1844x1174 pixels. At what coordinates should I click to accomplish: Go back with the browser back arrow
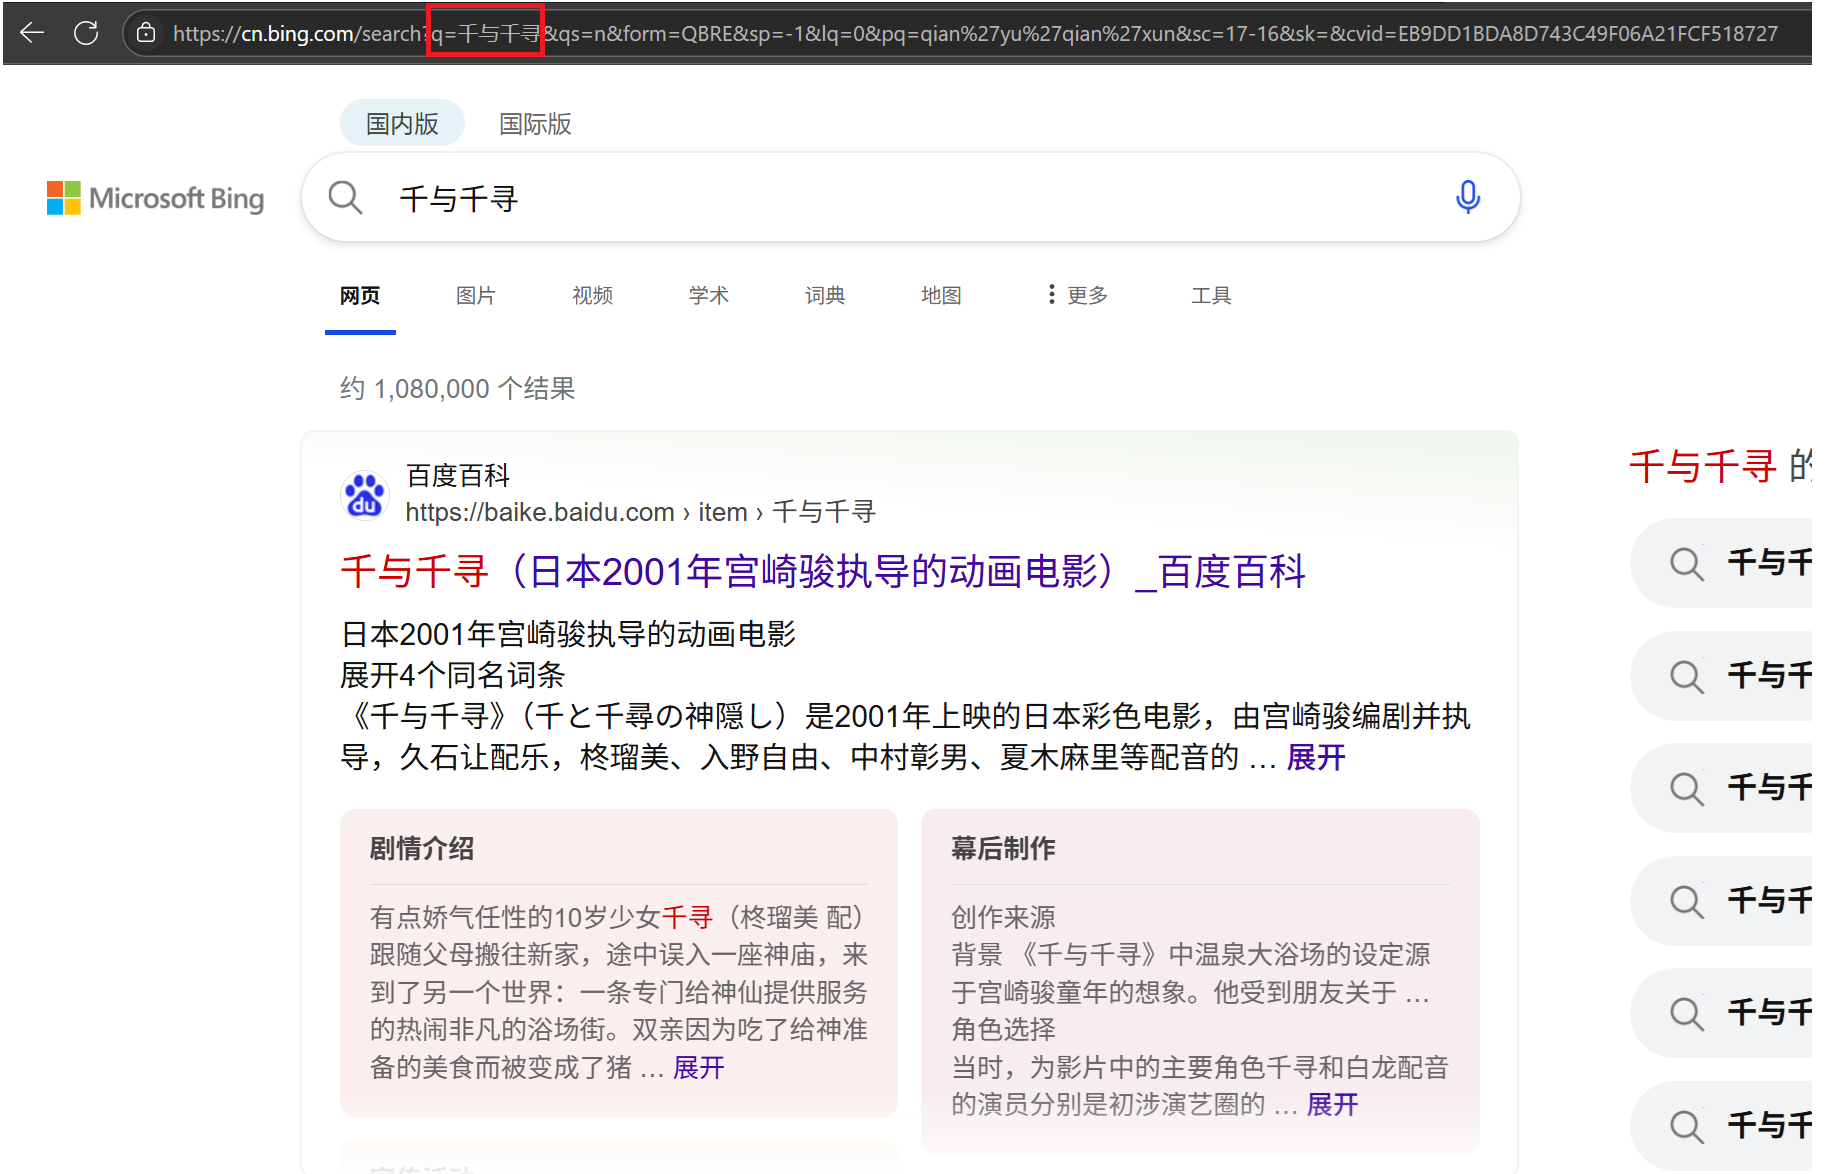click(32, 33)
